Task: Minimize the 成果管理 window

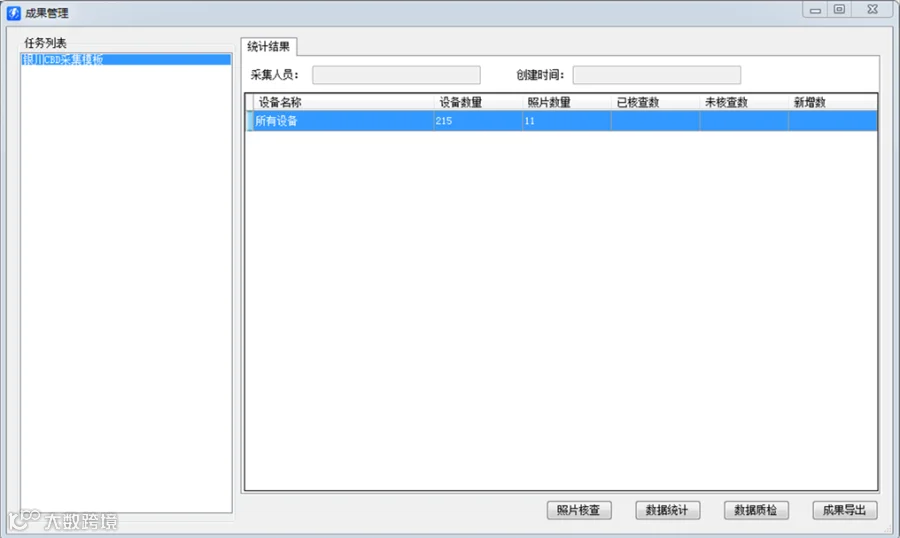Action: tap(815, 10)
